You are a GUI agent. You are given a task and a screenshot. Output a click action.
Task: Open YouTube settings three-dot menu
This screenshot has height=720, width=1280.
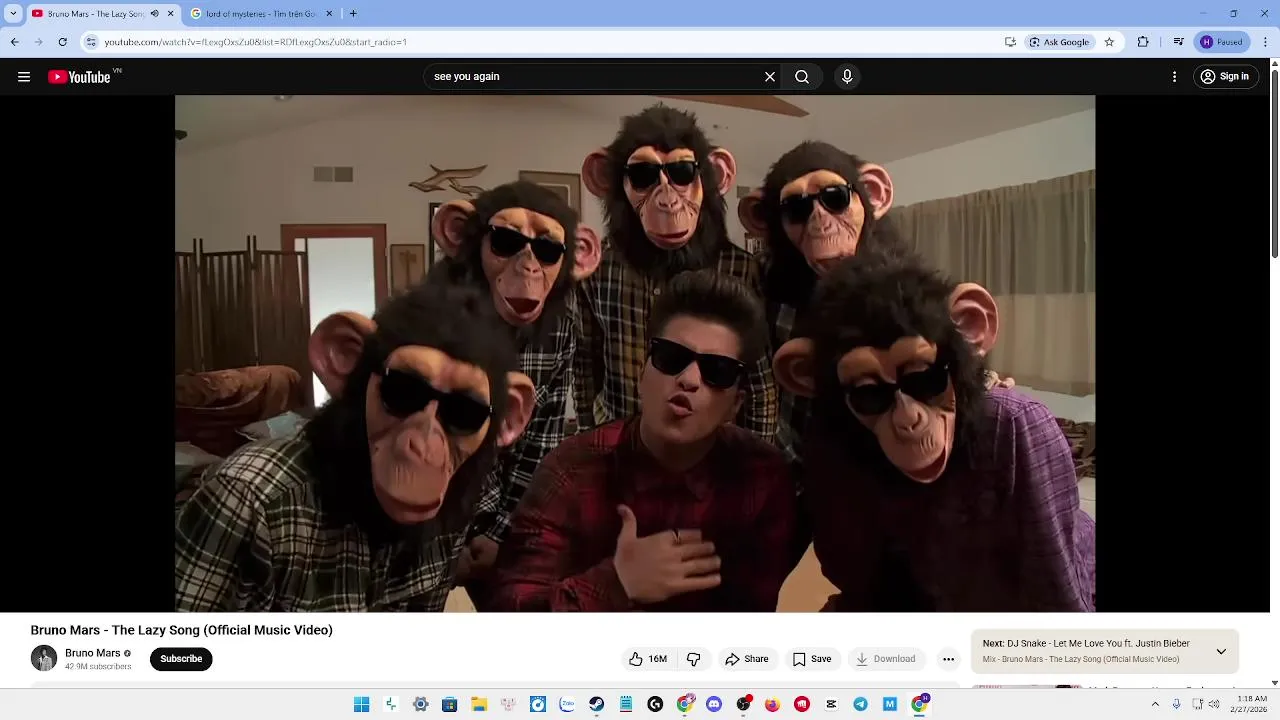pos(1174,77)
